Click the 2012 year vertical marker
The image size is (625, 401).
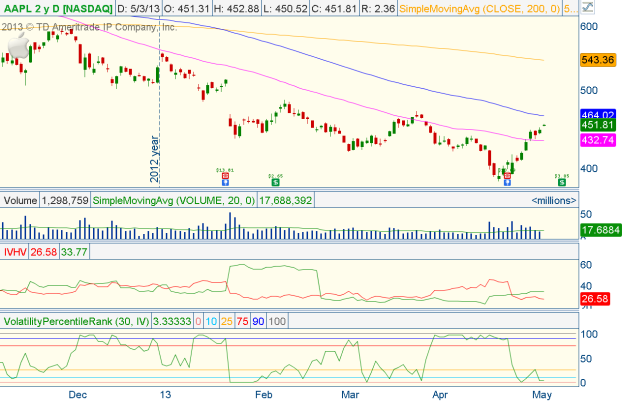tap(158, 150)
